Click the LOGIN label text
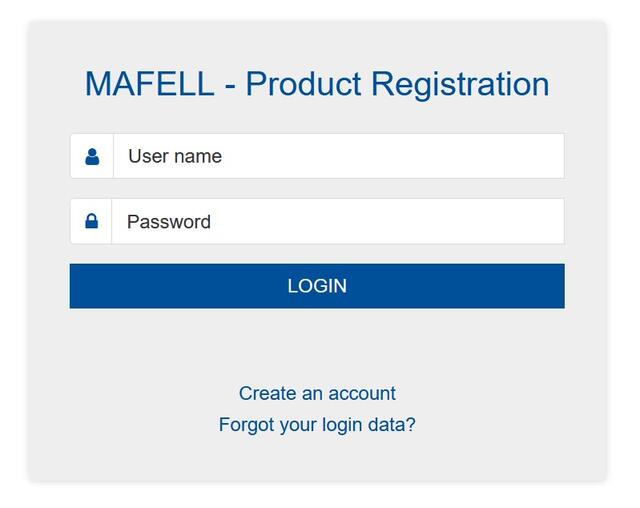This screenshot has width=640, height=508. pos(317,286)
